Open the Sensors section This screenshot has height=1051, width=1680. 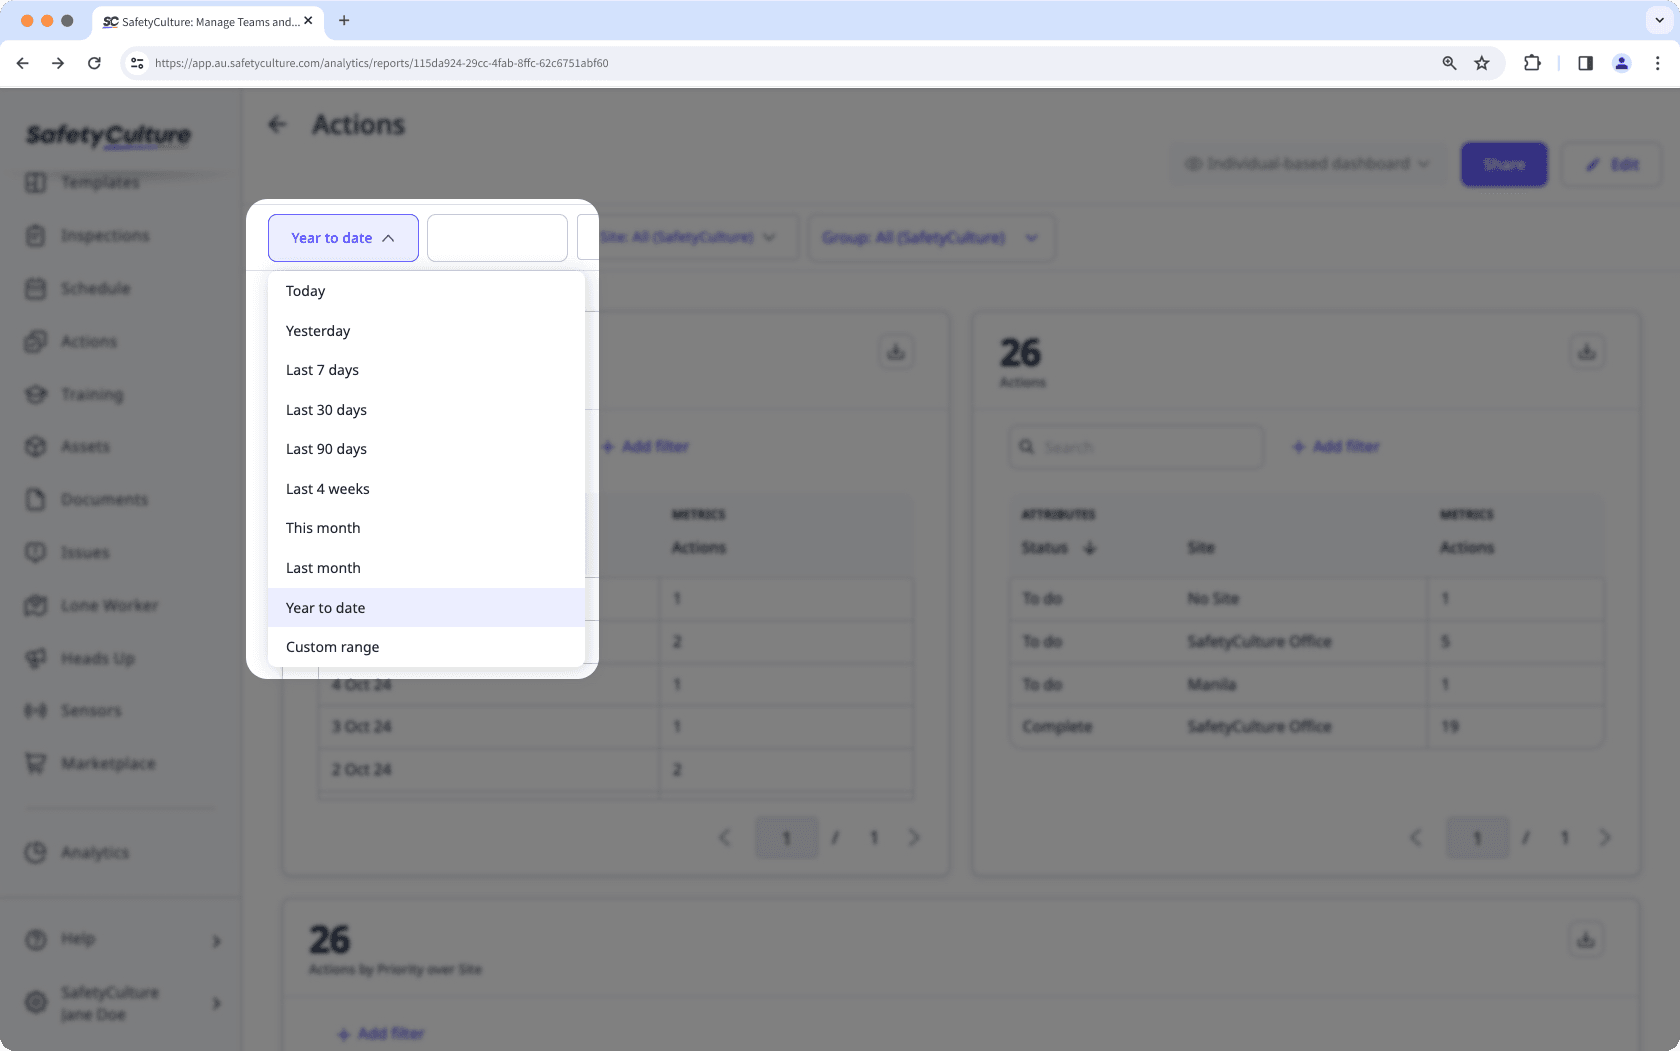coord(92,710)
